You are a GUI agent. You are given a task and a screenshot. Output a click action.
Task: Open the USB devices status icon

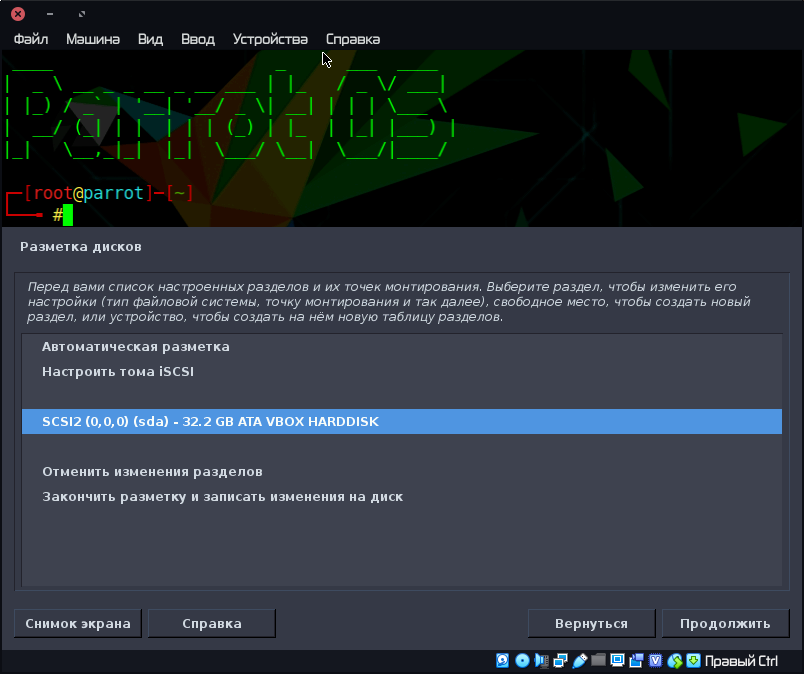coord(579,661)
